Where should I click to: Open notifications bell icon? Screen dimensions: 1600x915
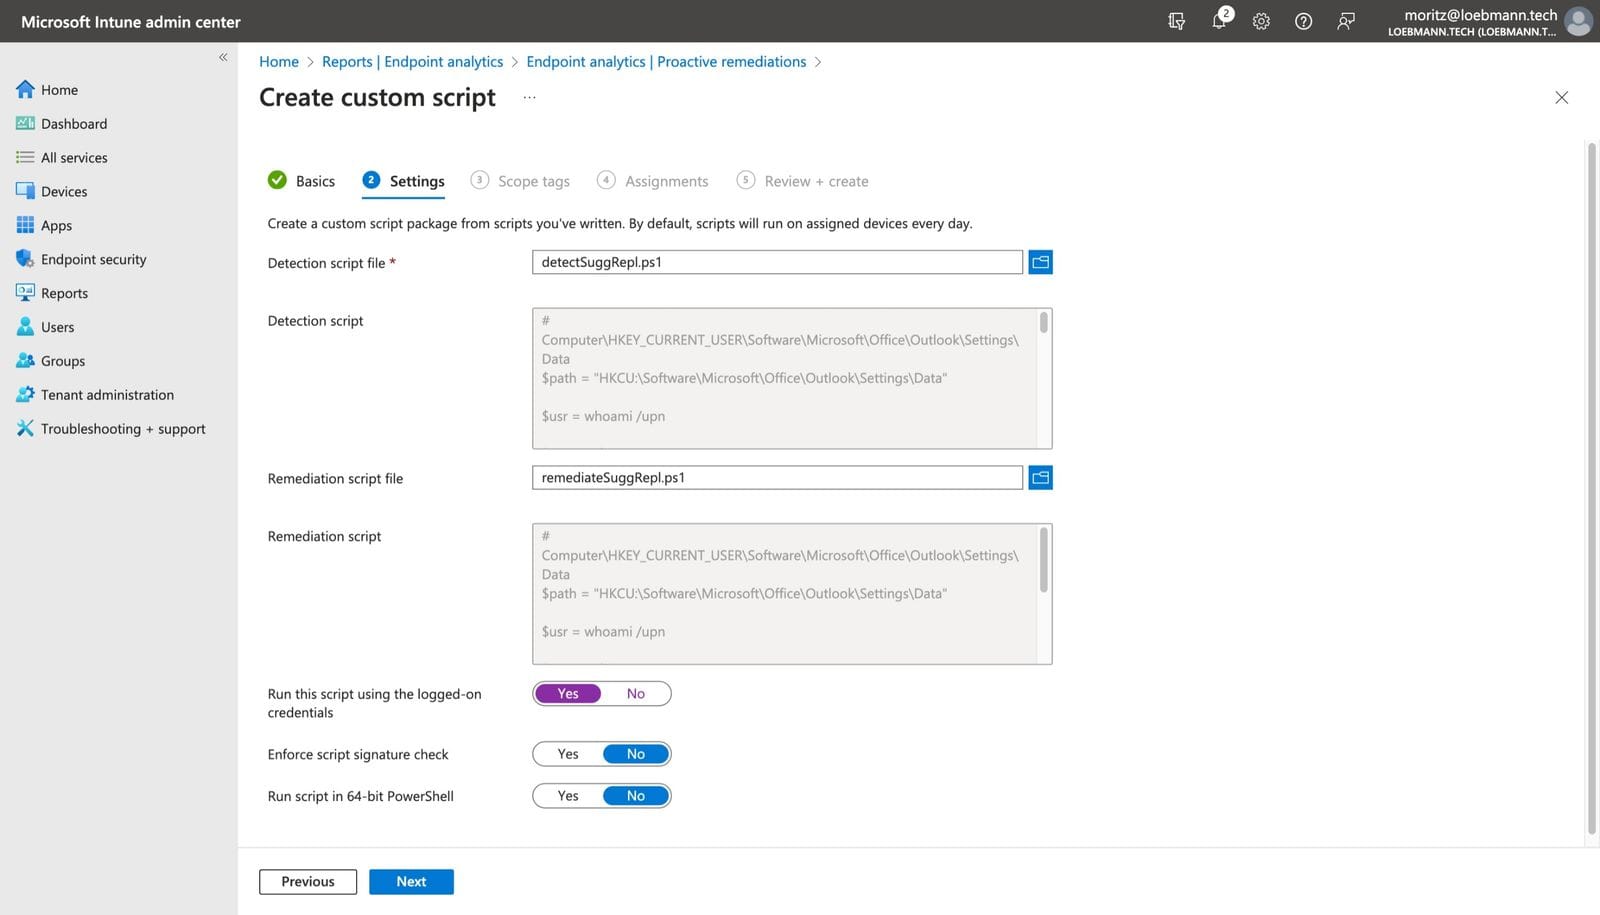(1219, 21)
